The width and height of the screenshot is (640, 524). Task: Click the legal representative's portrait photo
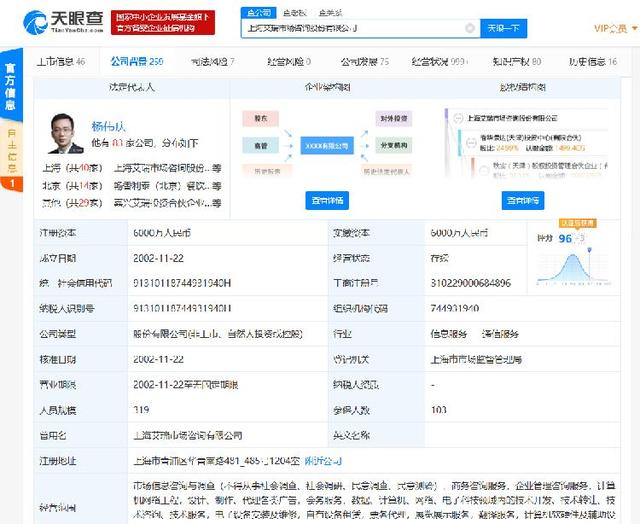[x=66, y=133]
